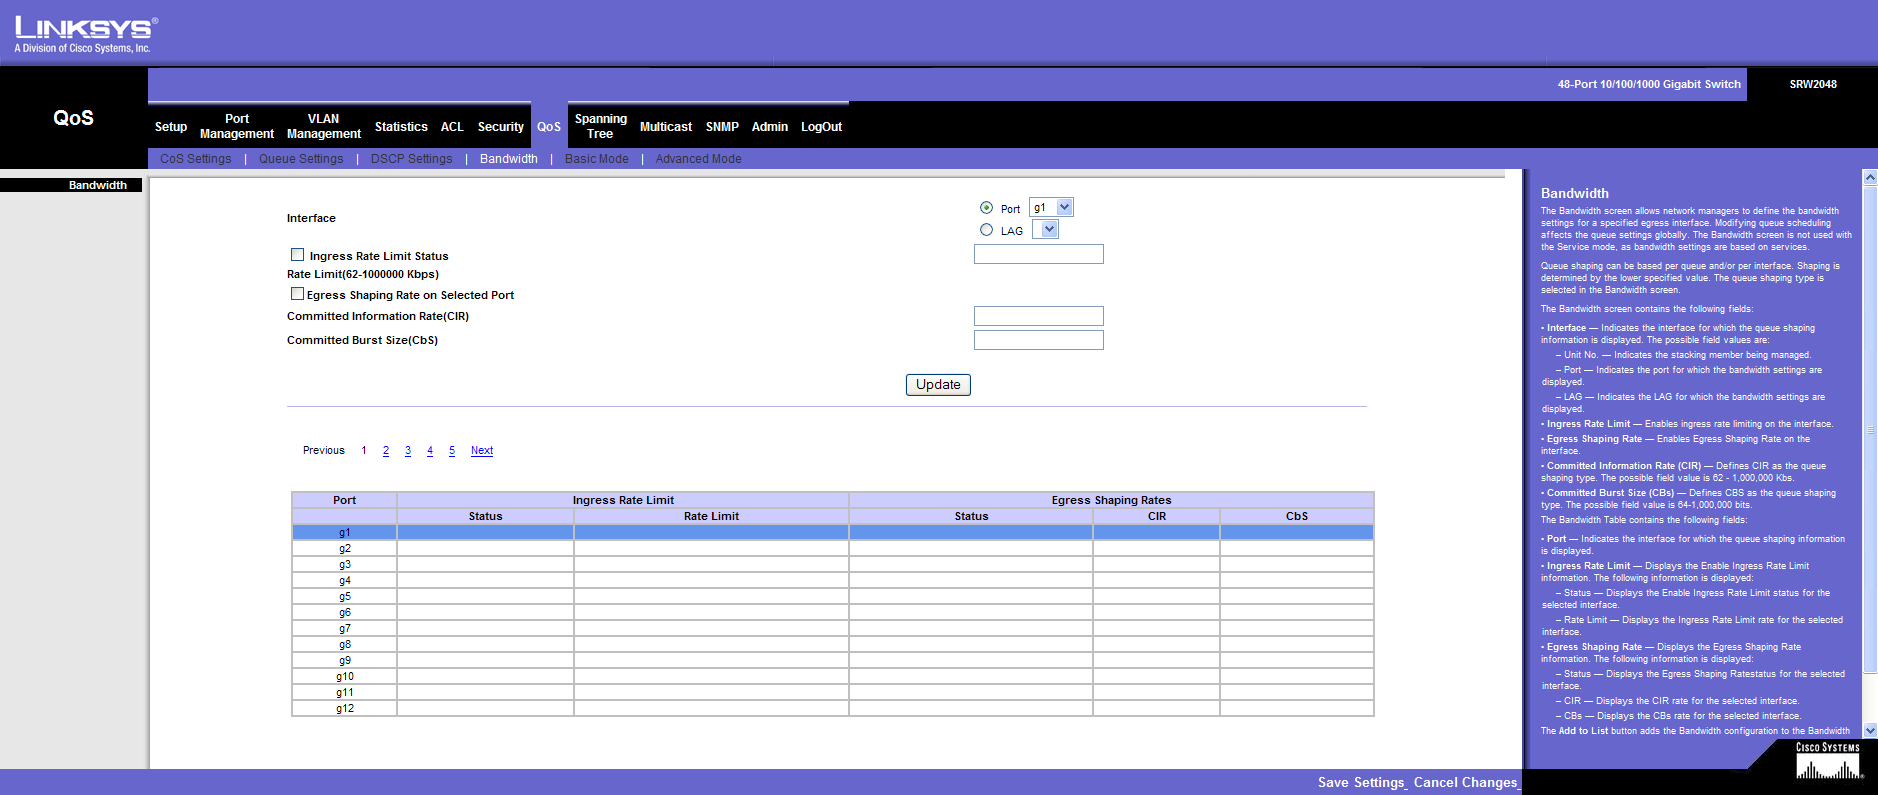Screen dimensions: 1878x795
Task: Select the Port radio button
Action: [986, 208]
